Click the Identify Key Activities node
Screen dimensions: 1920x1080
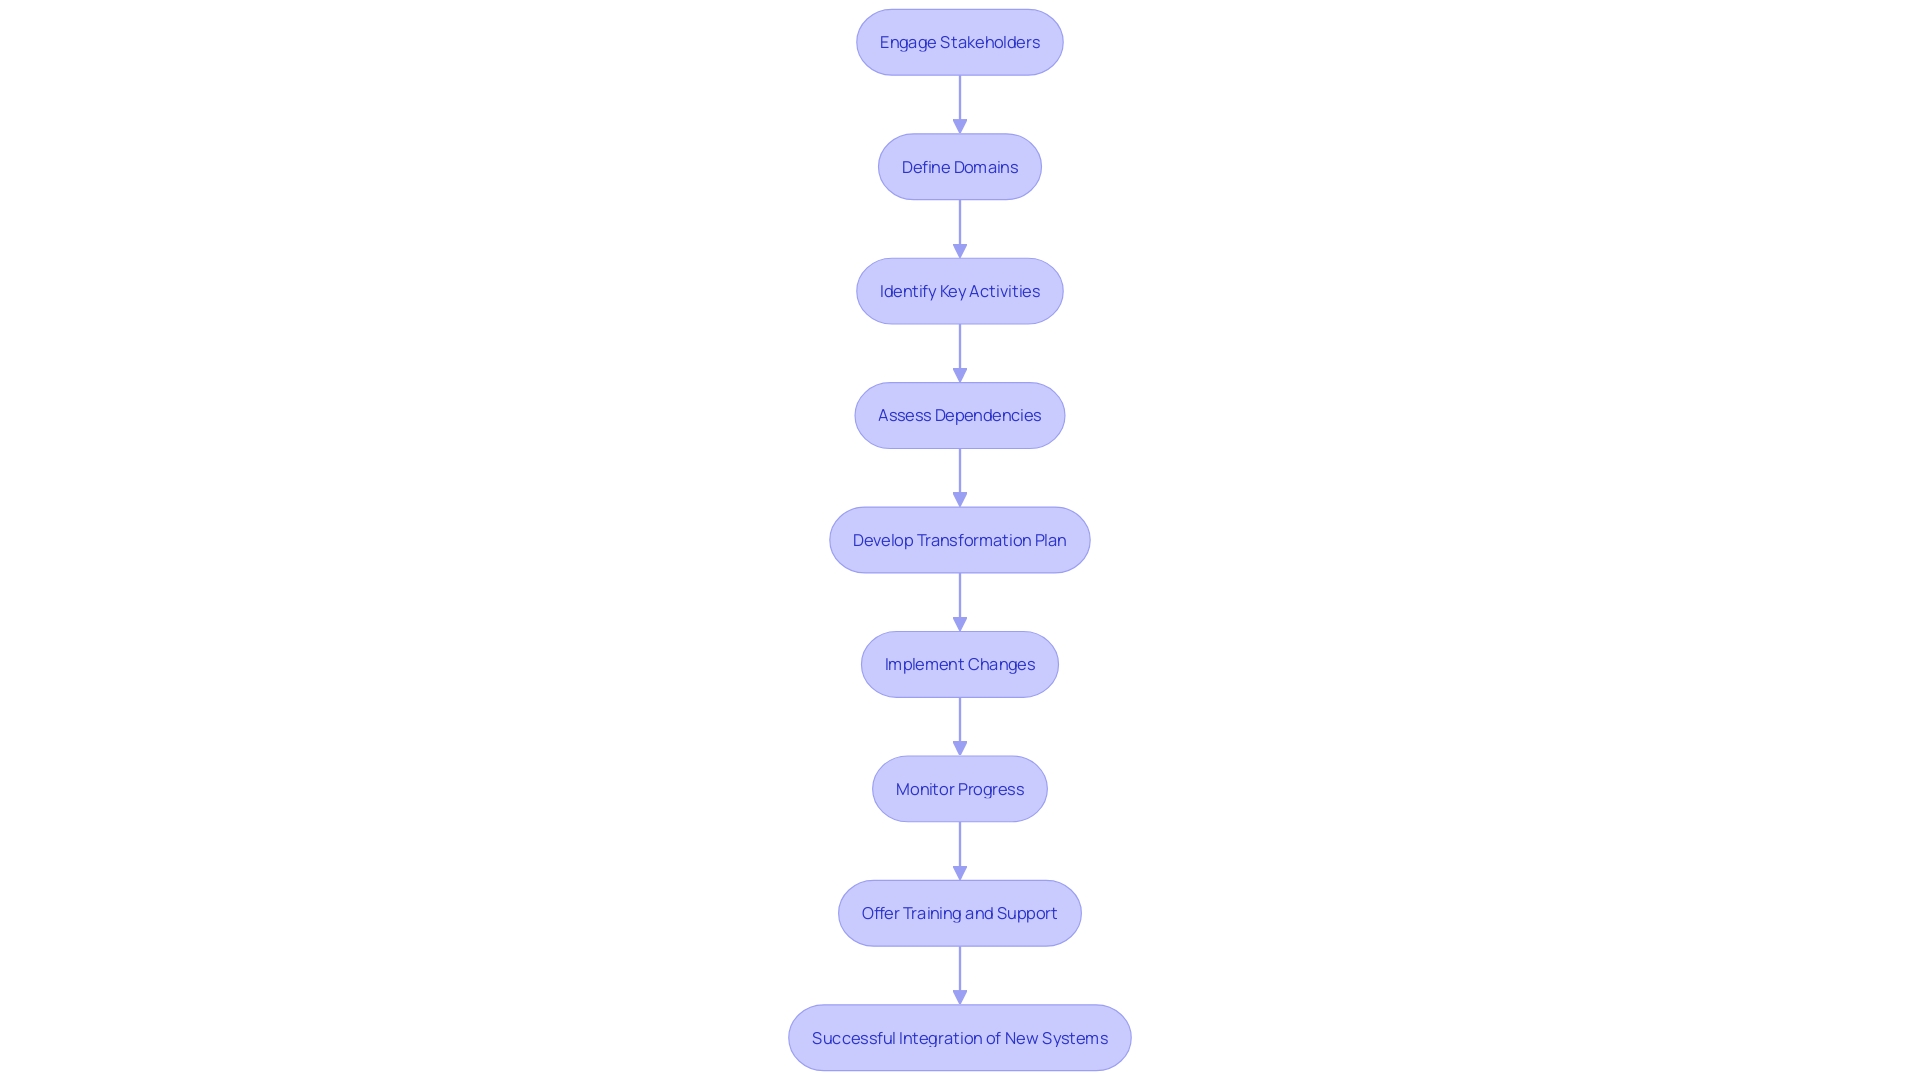(960, 290)
